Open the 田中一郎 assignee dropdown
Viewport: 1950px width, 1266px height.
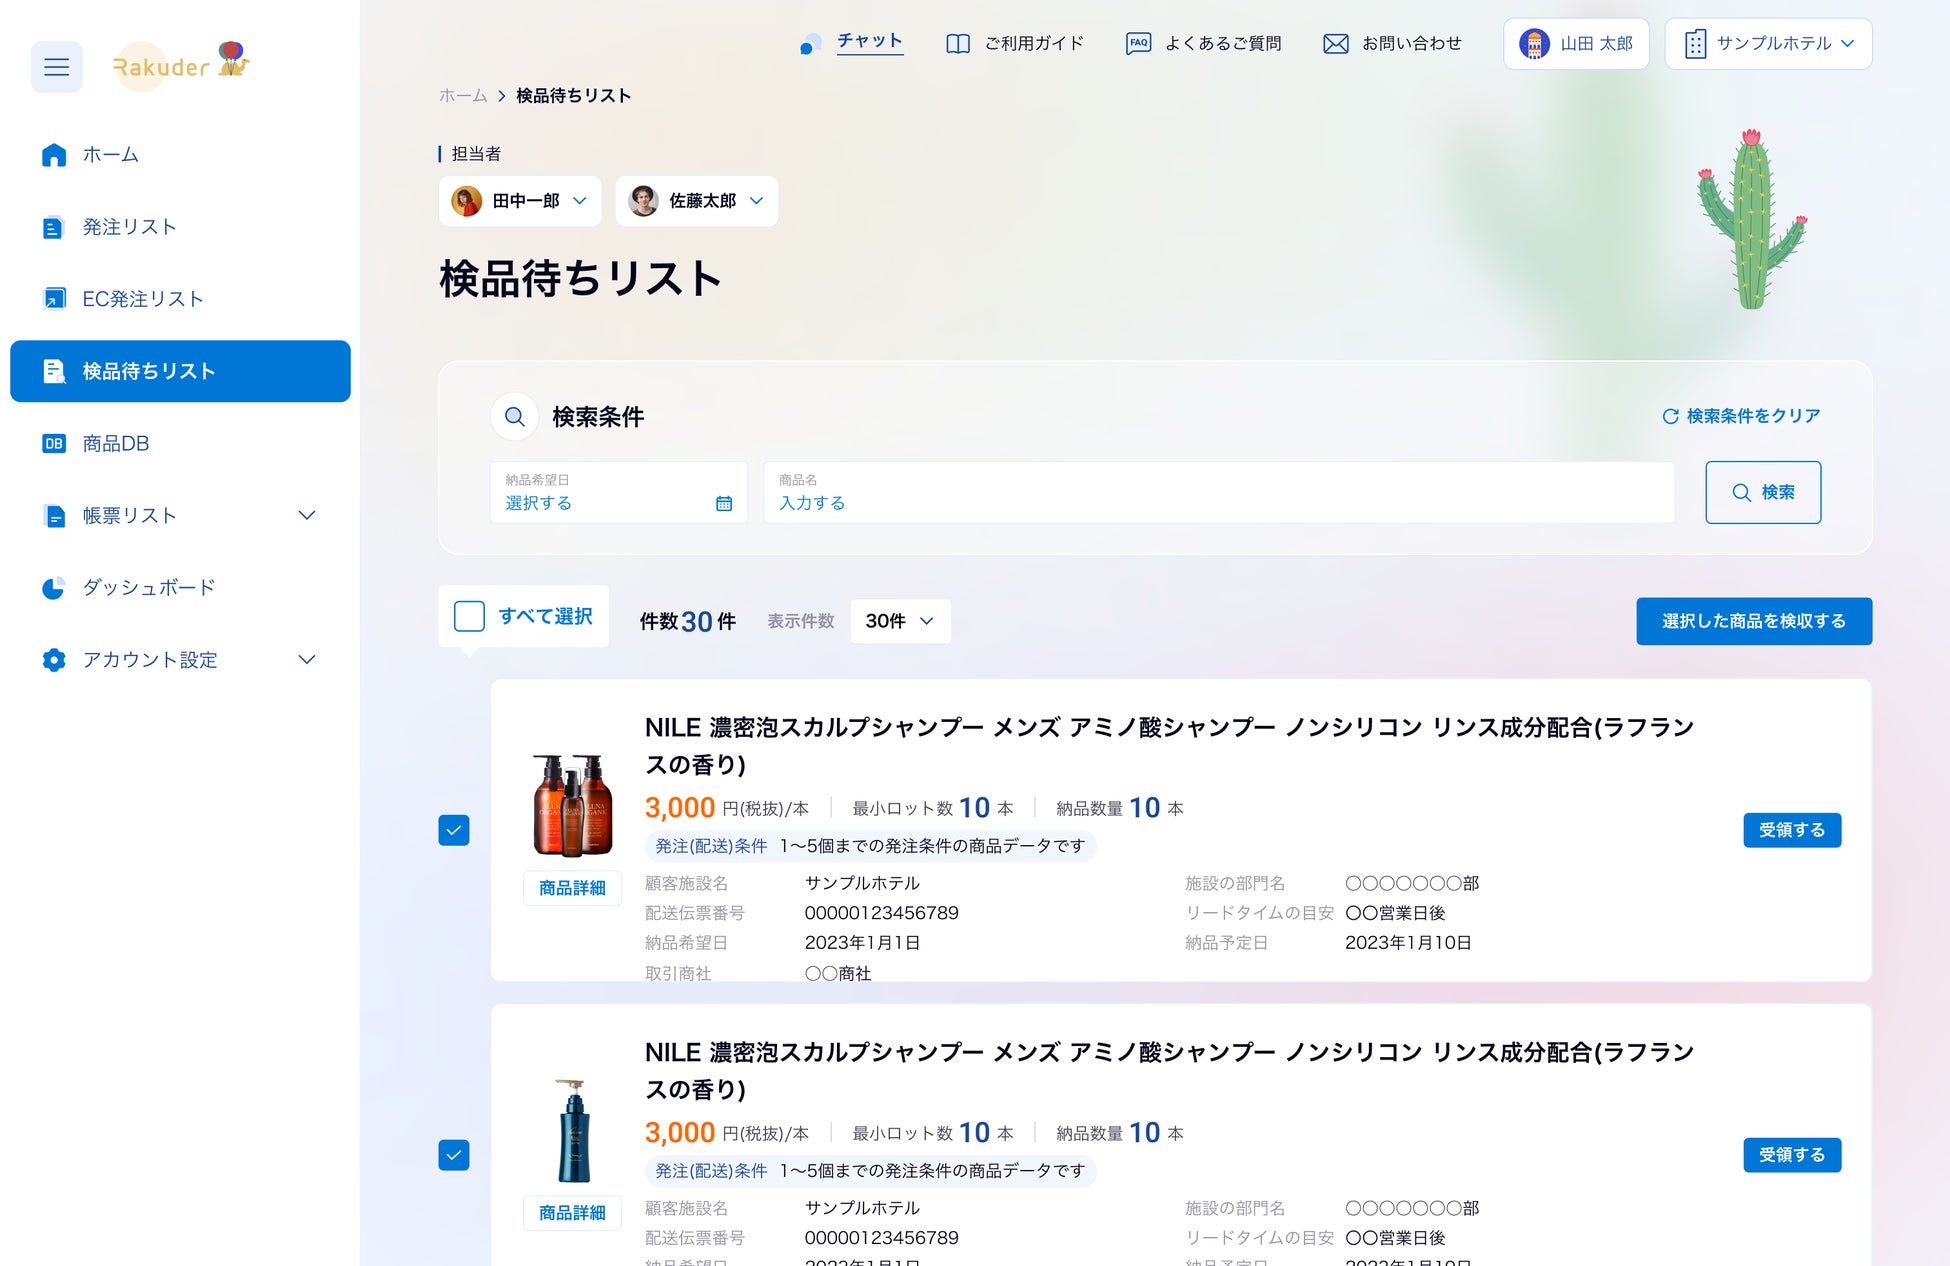pos(520,201)
